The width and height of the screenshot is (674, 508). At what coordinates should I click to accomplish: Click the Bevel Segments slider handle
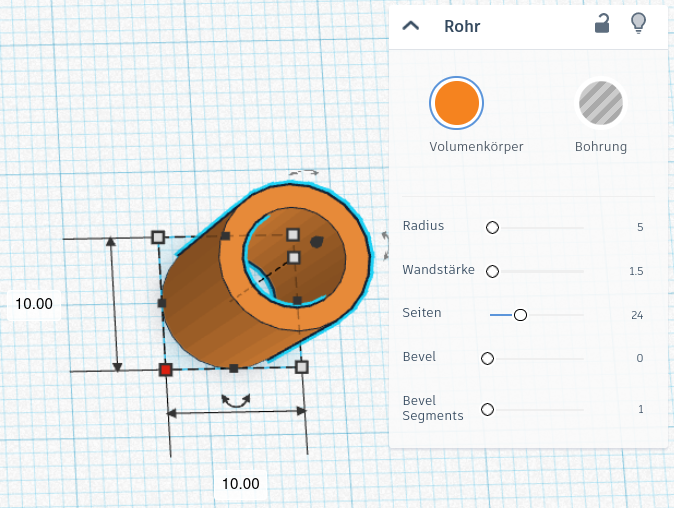pos(487,409)
